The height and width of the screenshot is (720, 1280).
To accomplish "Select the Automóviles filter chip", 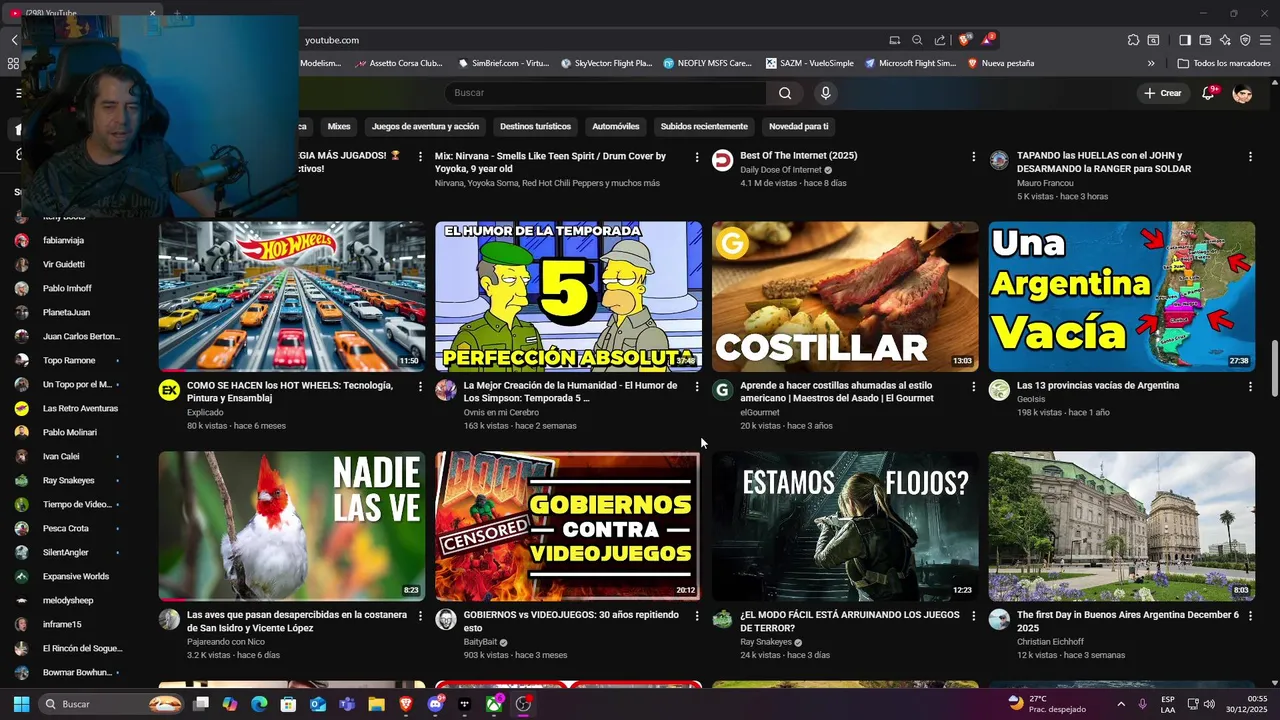I will 615,126.
